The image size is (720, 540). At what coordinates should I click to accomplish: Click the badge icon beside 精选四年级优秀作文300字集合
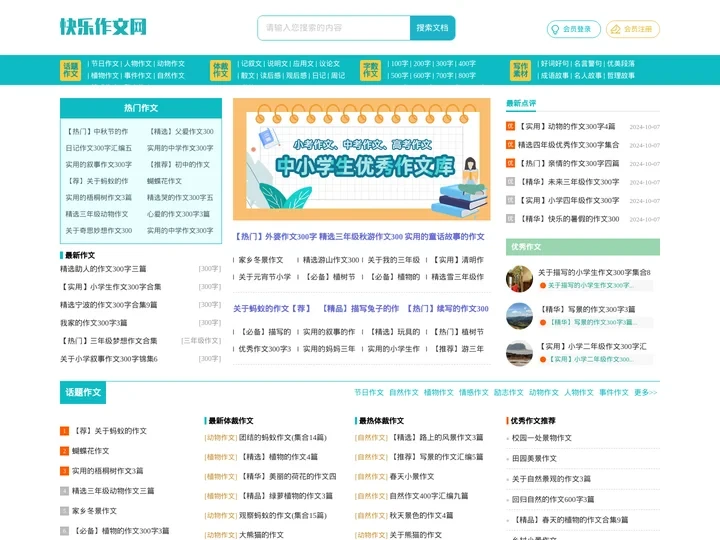510,145
